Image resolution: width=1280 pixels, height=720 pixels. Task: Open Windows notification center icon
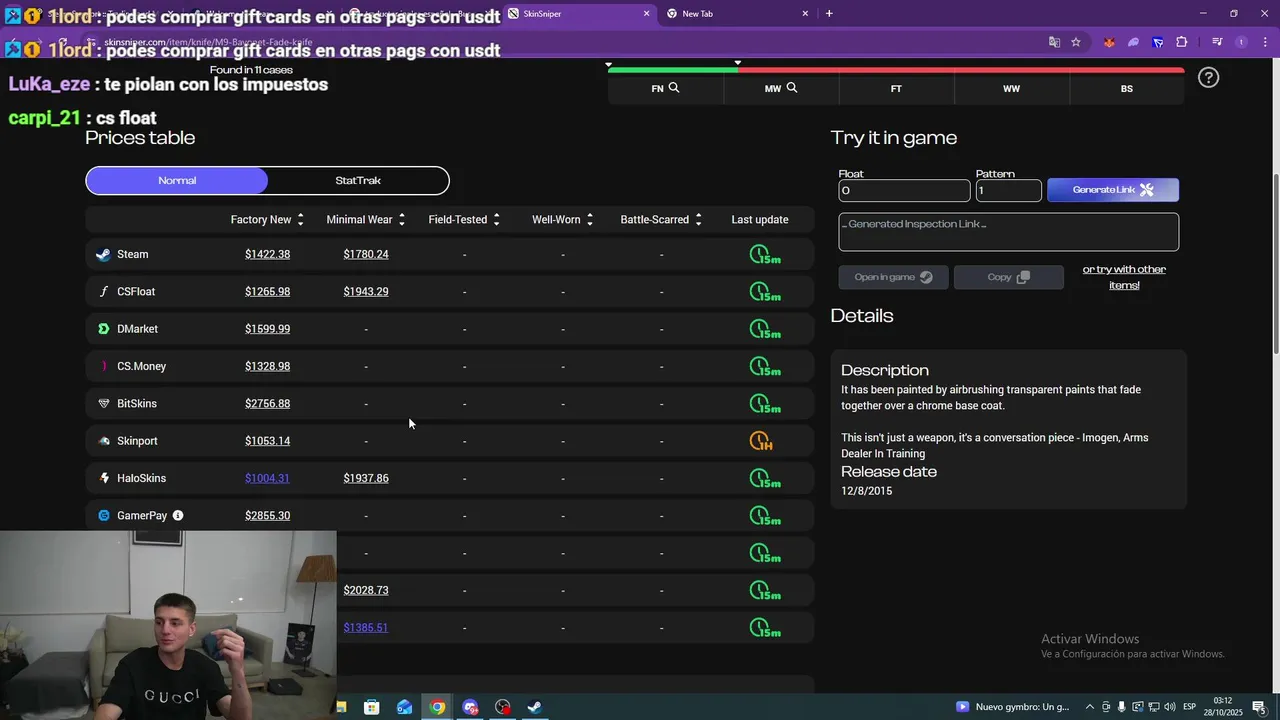(x=1259, y=707)
